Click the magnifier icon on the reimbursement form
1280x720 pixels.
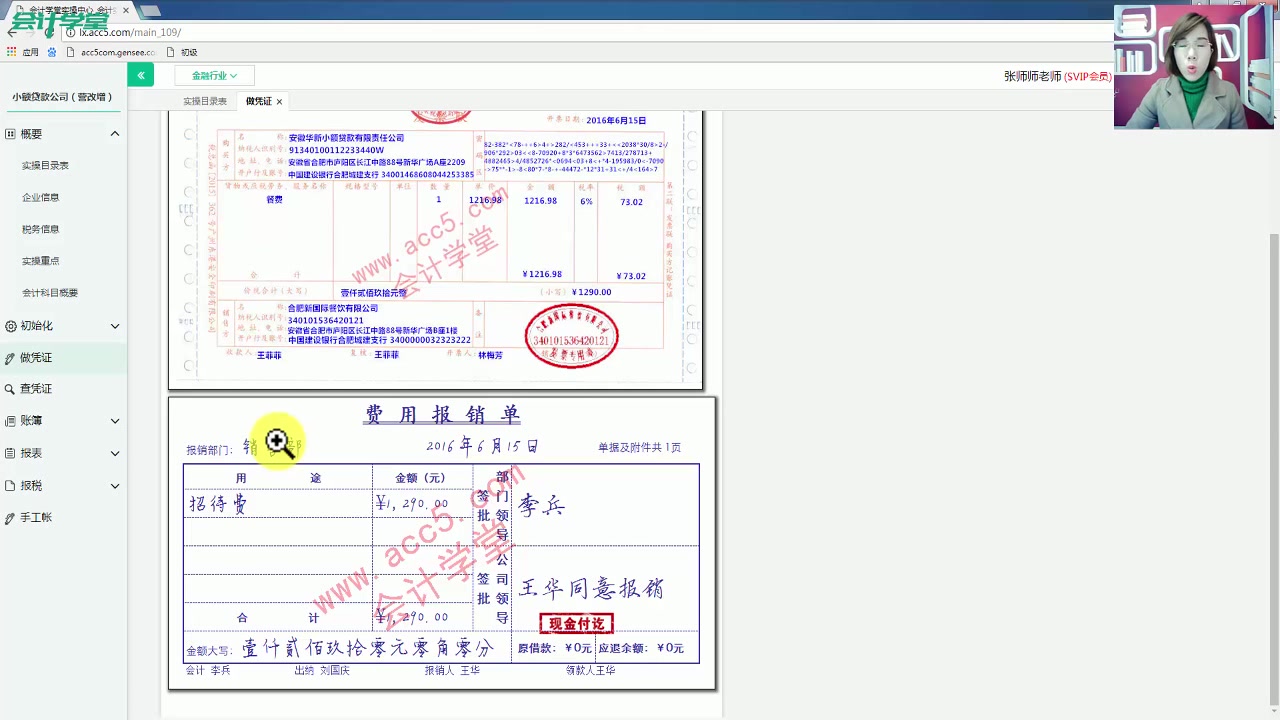279,442
